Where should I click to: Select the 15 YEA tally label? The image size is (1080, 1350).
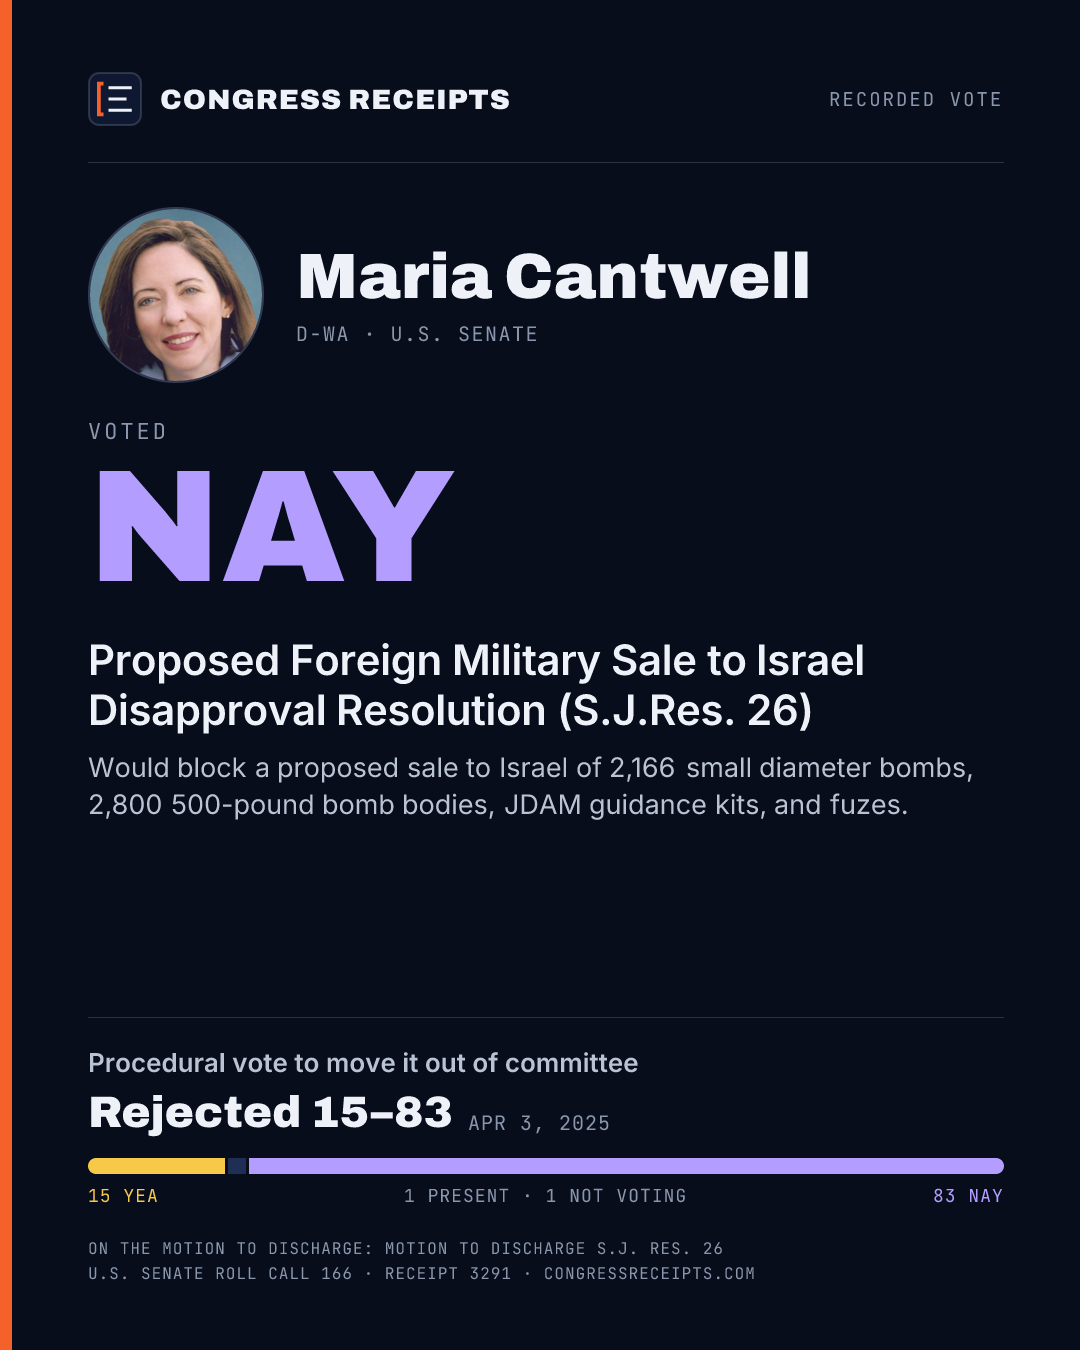coord(123,1196)
